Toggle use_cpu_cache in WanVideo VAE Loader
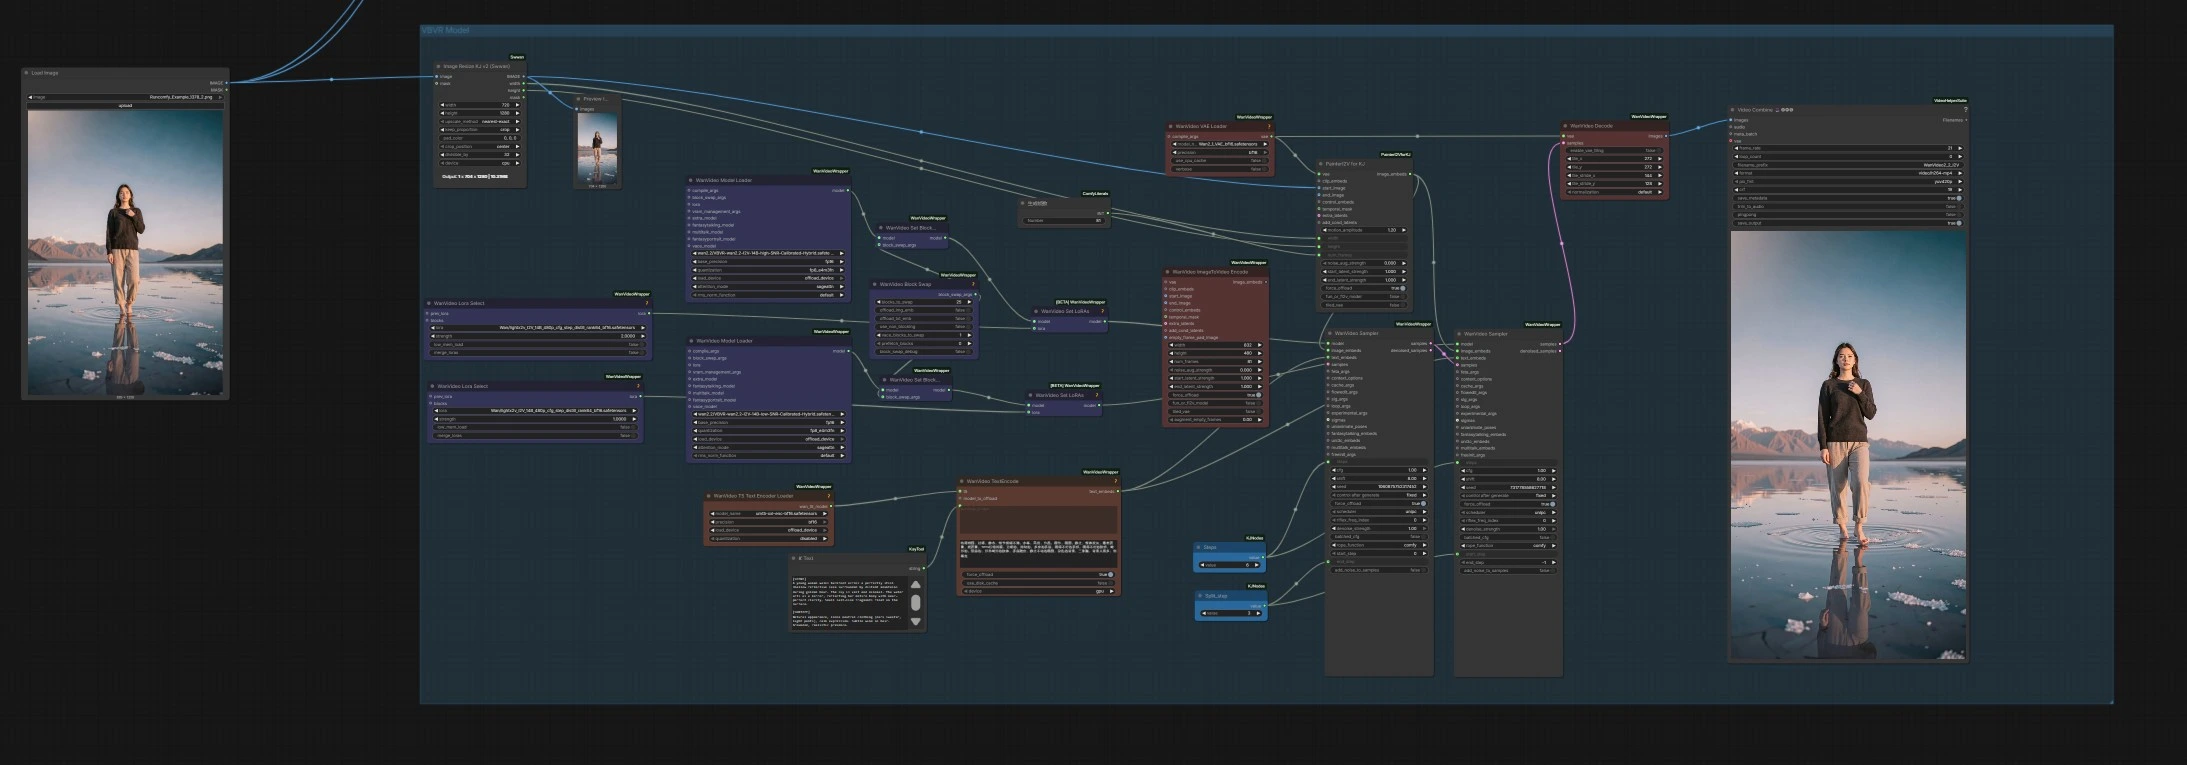The height and width of the screenshot is (765, 2187). (1220, 161)
